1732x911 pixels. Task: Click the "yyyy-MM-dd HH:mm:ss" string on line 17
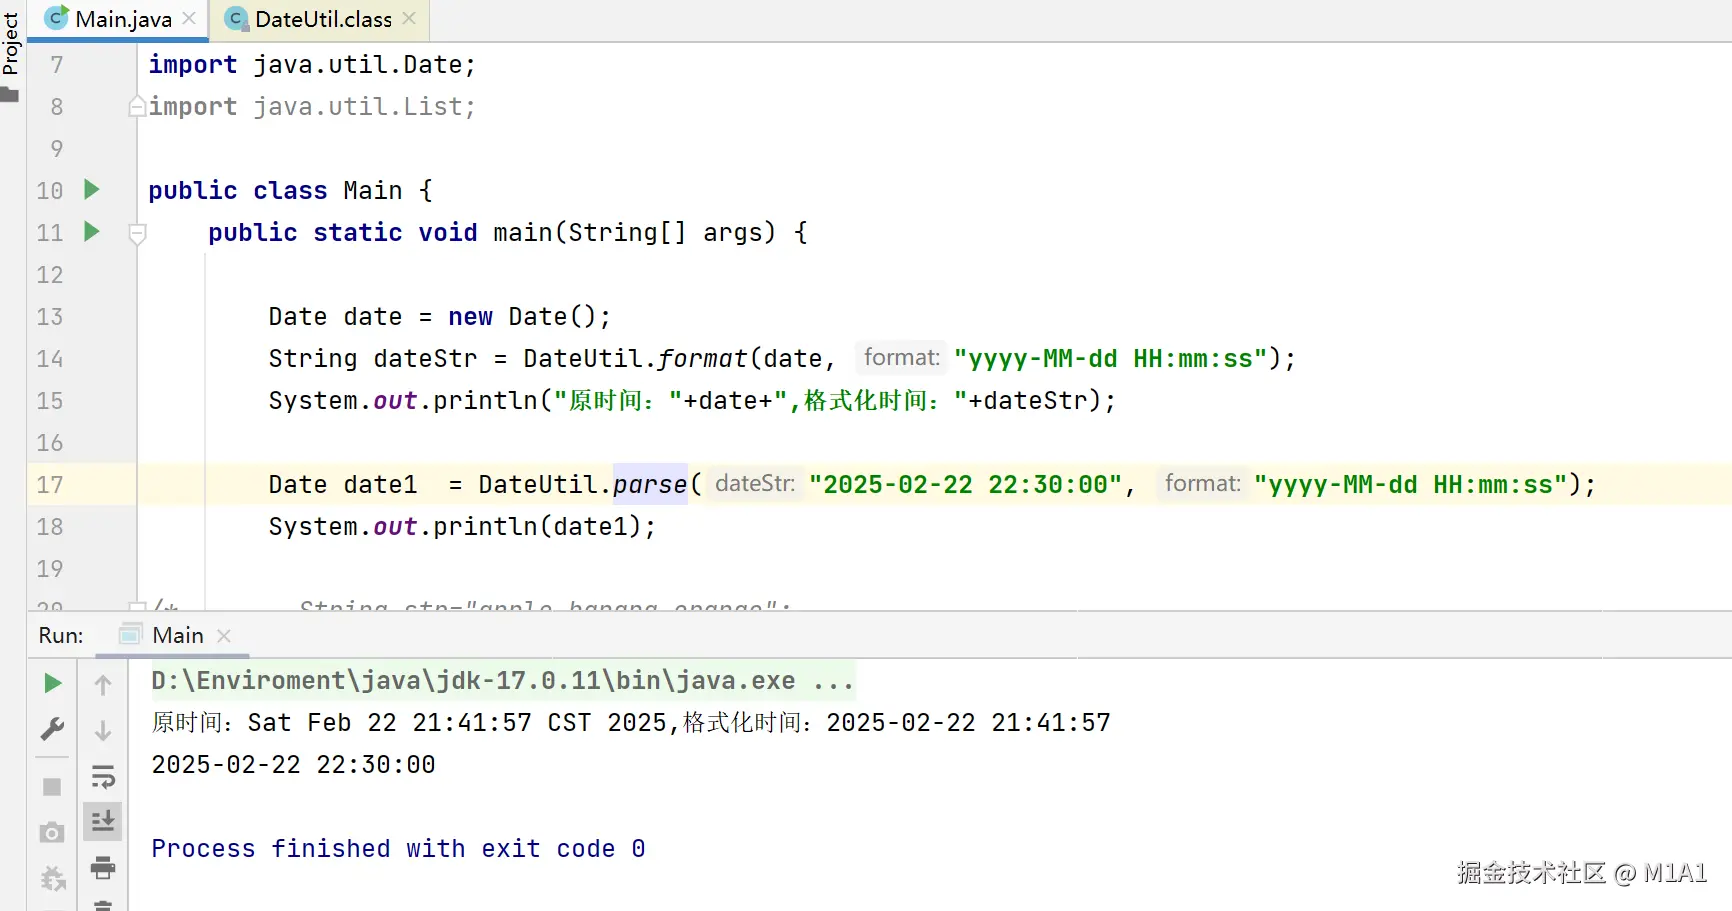[1411, 485]
